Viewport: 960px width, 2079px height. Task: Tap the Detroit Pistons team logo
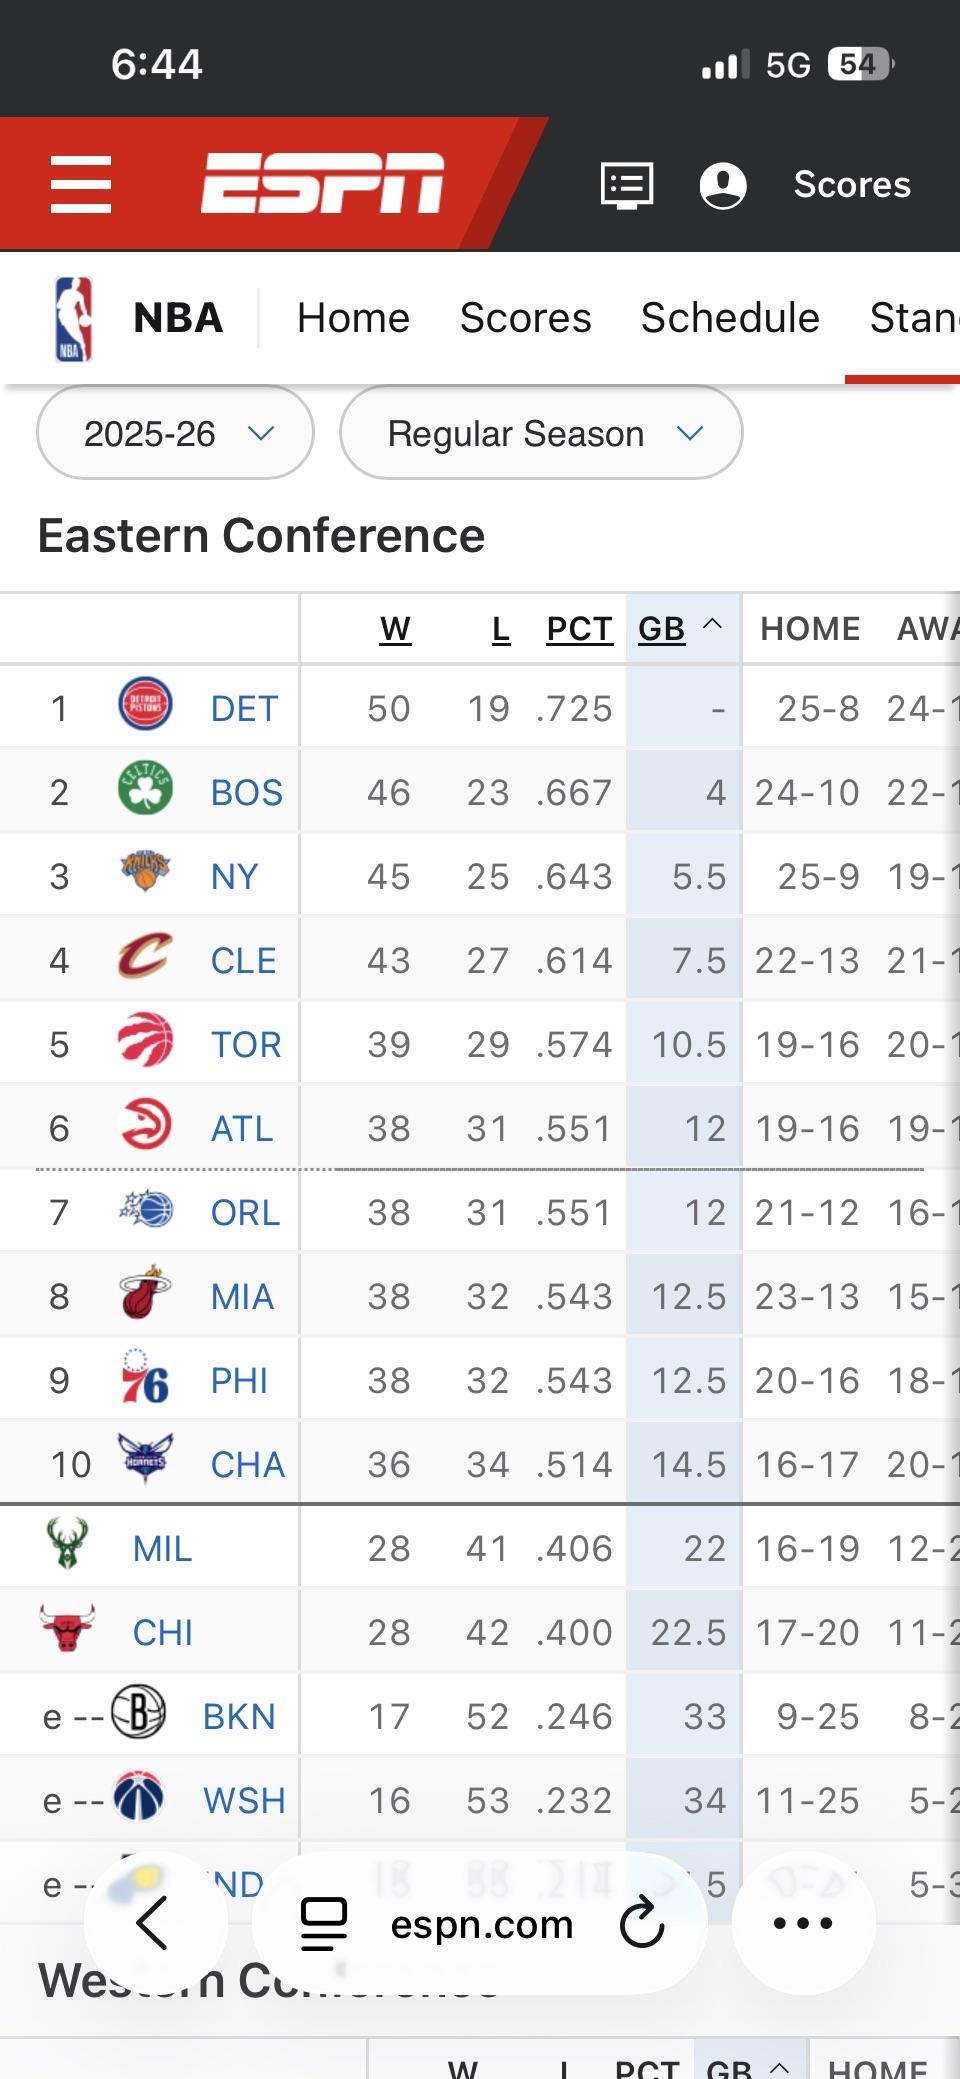[x=145, y=704]
